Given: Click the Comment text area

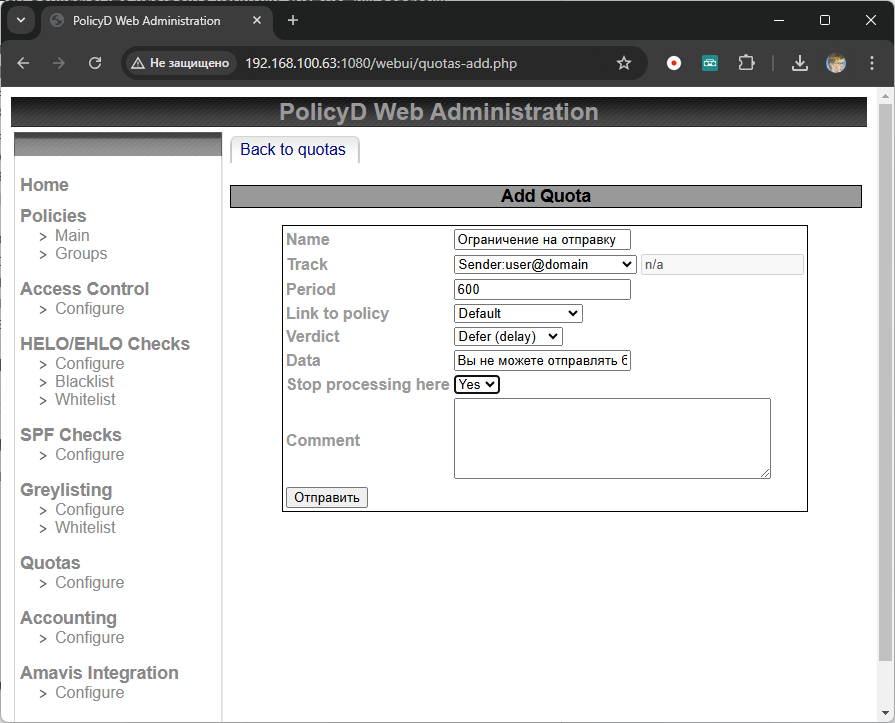Looking at the screenshot, I should 612,438.
